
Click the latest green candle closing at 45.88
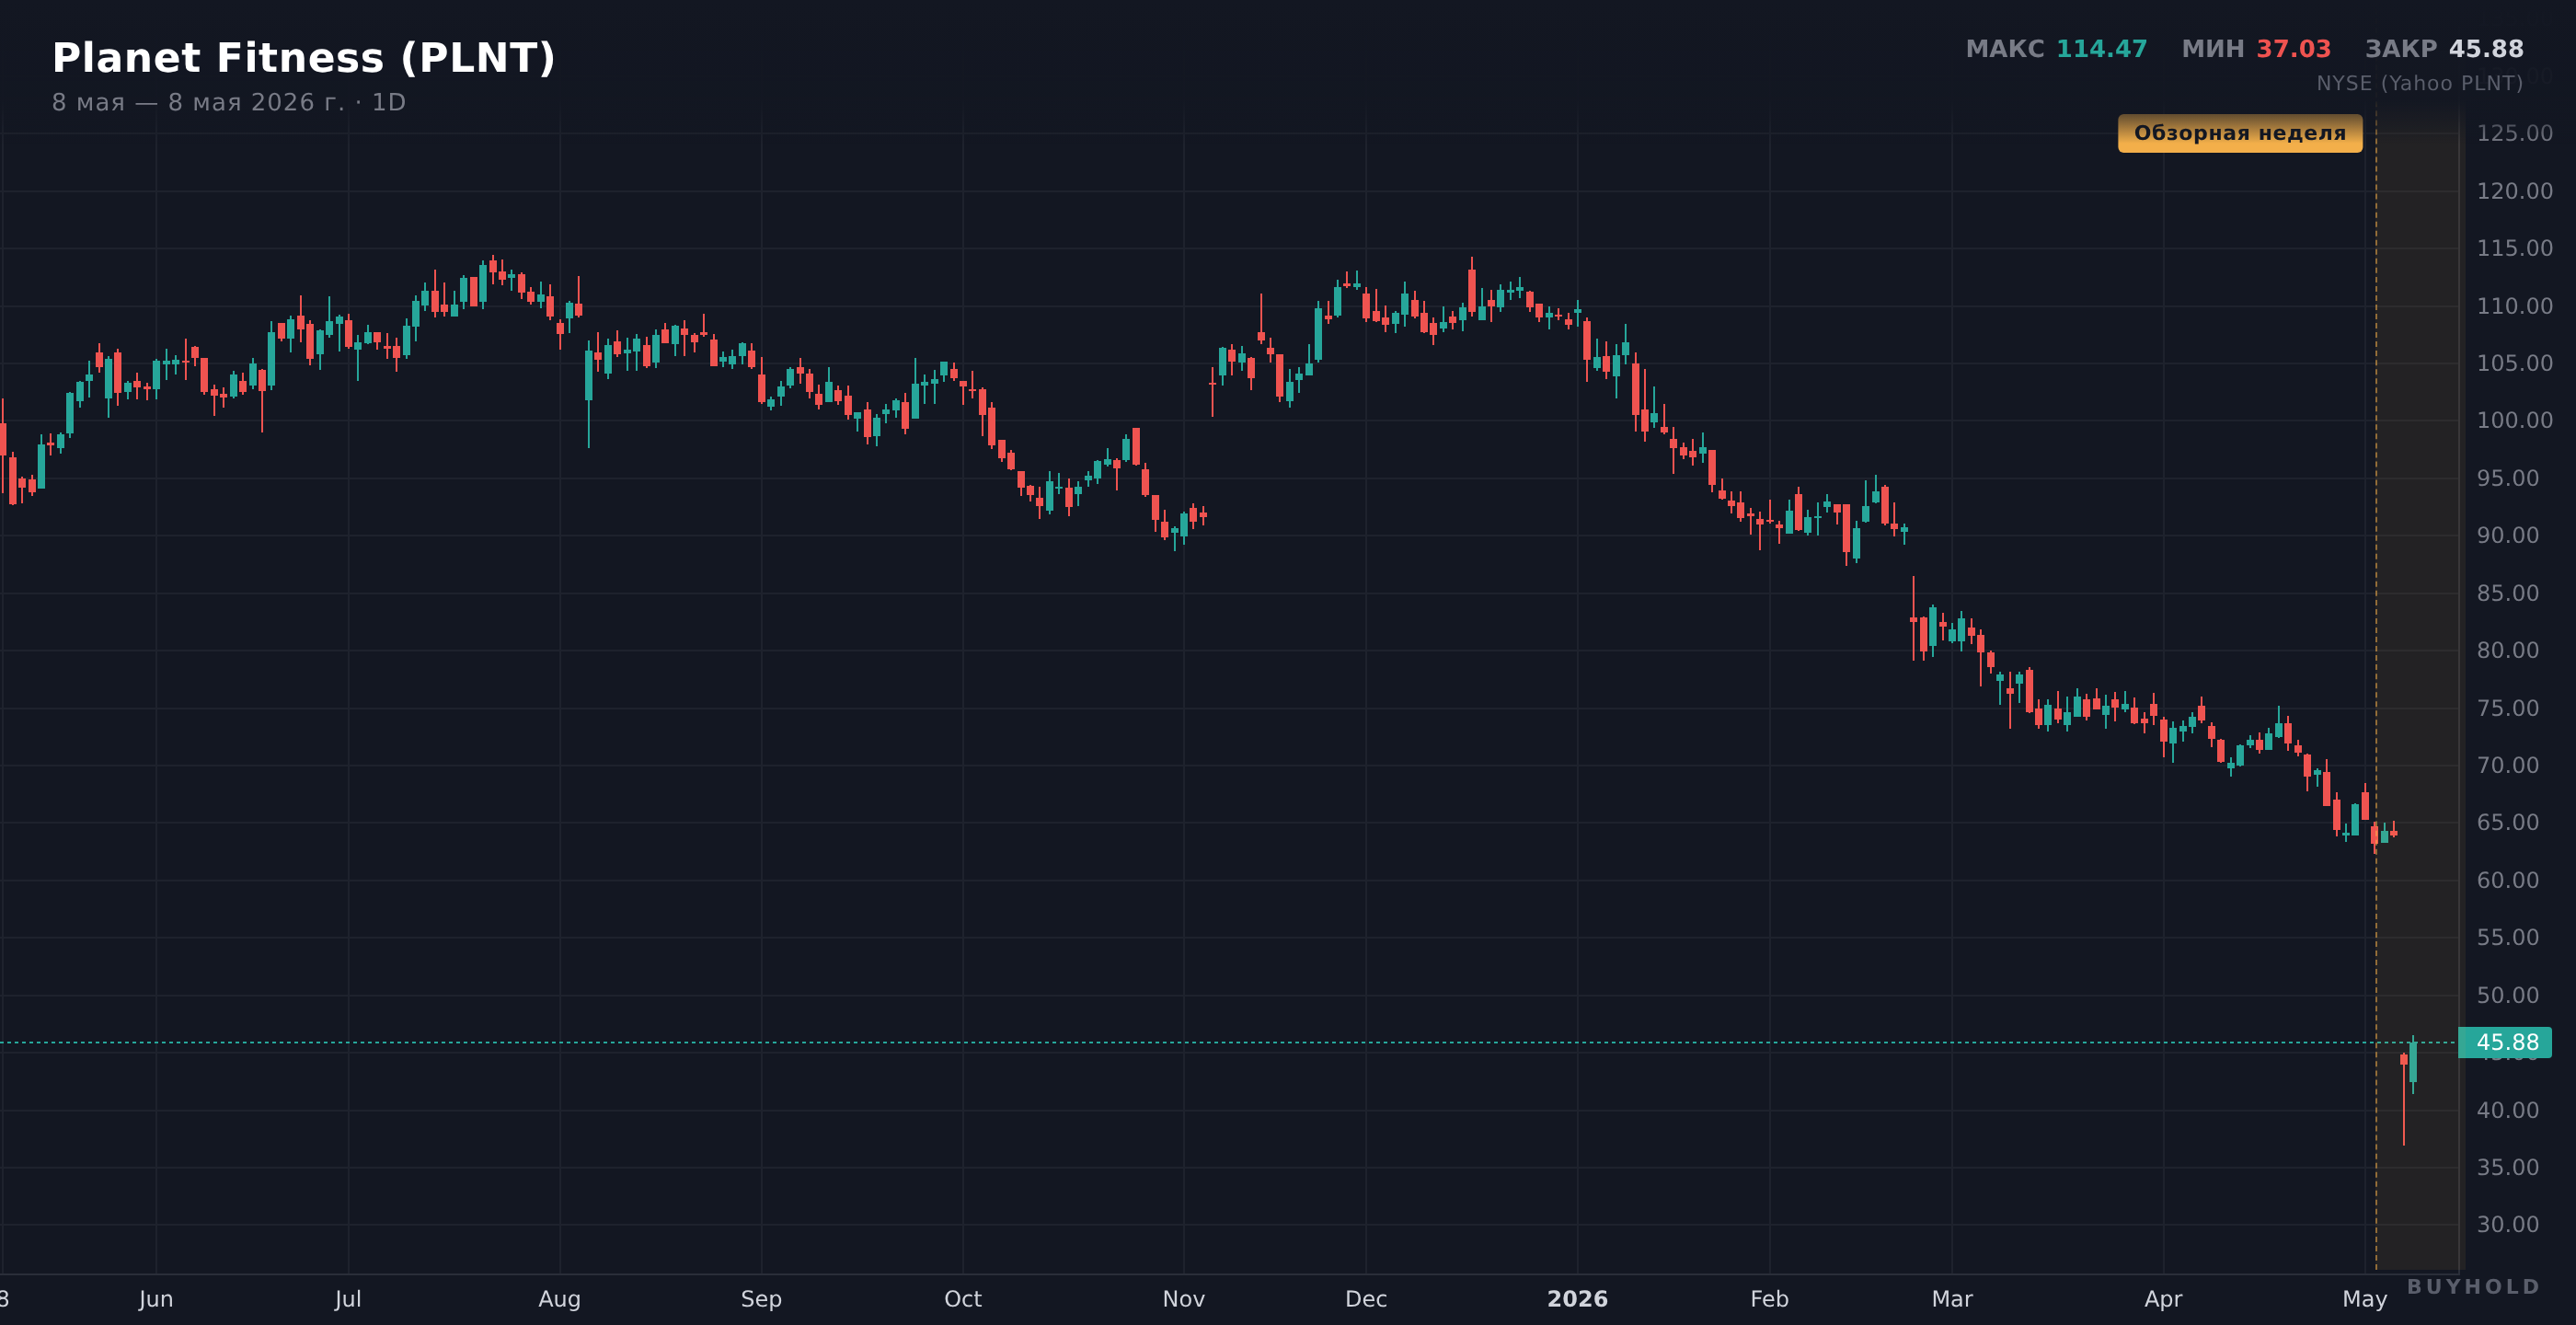coord(2413,1063)
